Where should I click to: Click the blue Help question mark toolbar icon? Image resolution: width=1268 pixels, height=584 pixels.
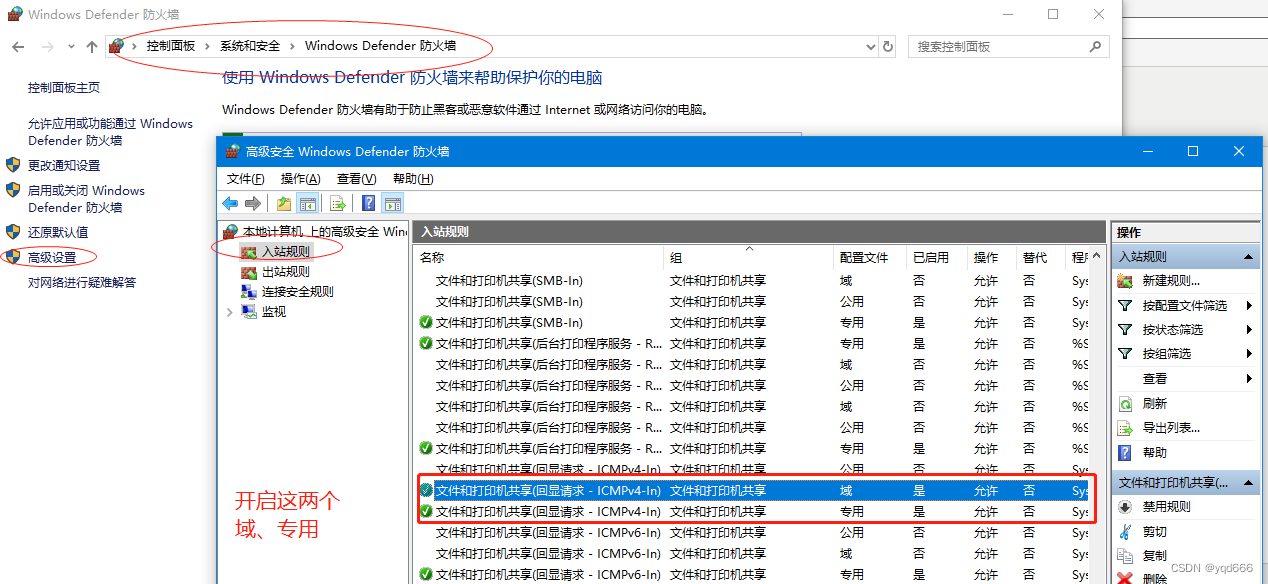[x=369, y=203]
